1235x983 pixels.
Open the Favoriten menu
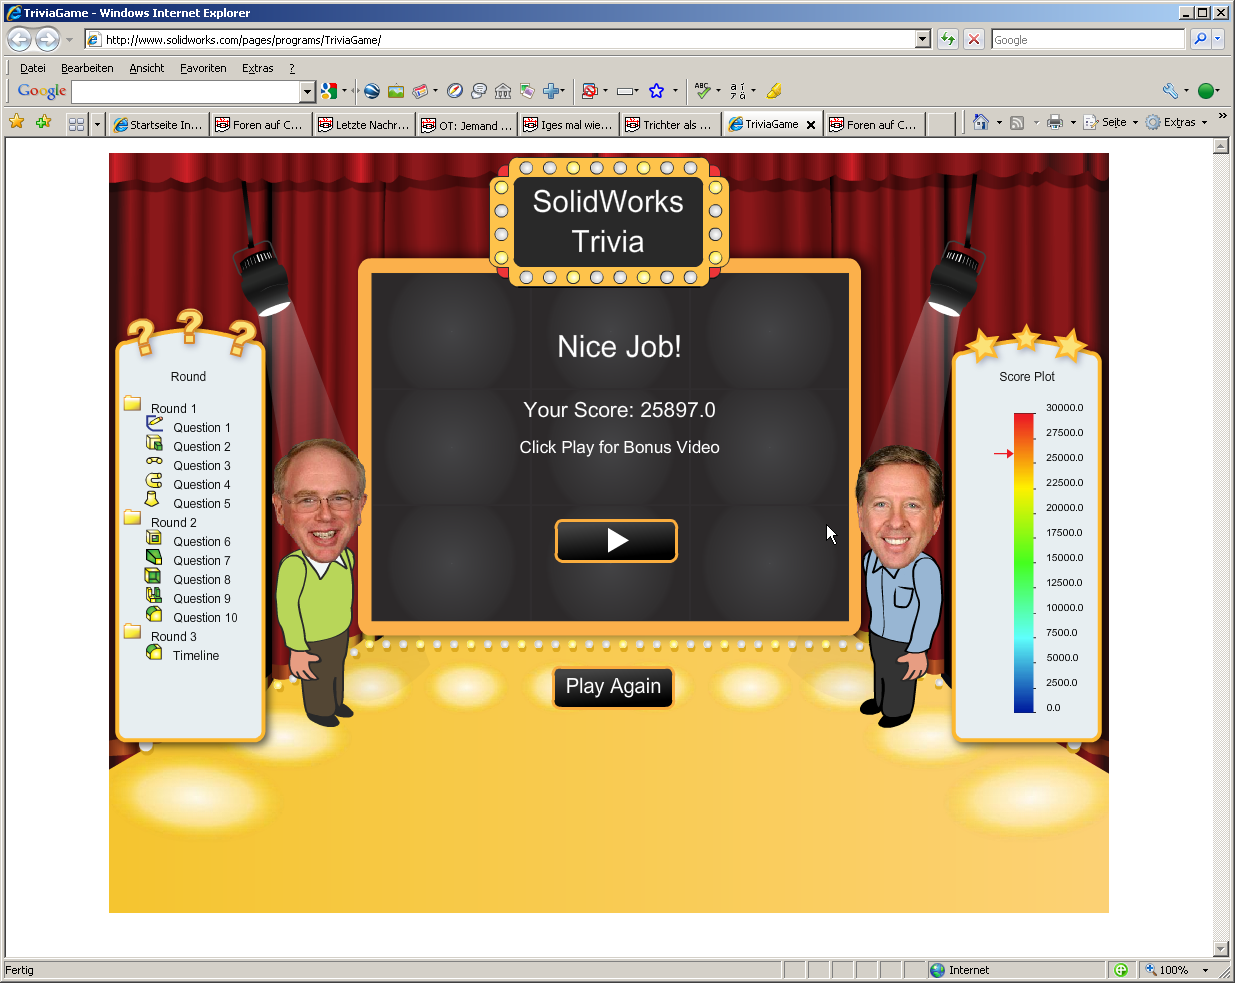203,68
